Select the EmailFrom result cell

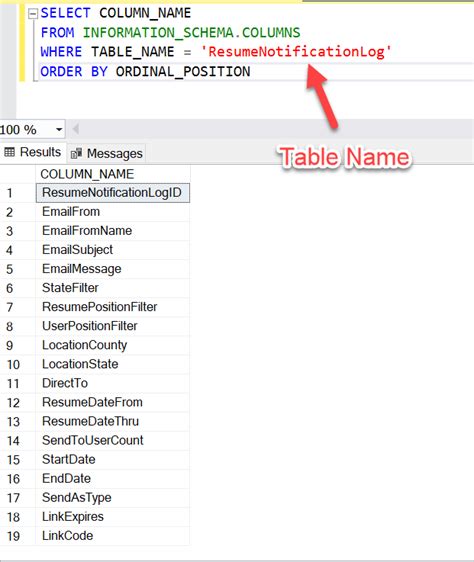click(113, 212)
